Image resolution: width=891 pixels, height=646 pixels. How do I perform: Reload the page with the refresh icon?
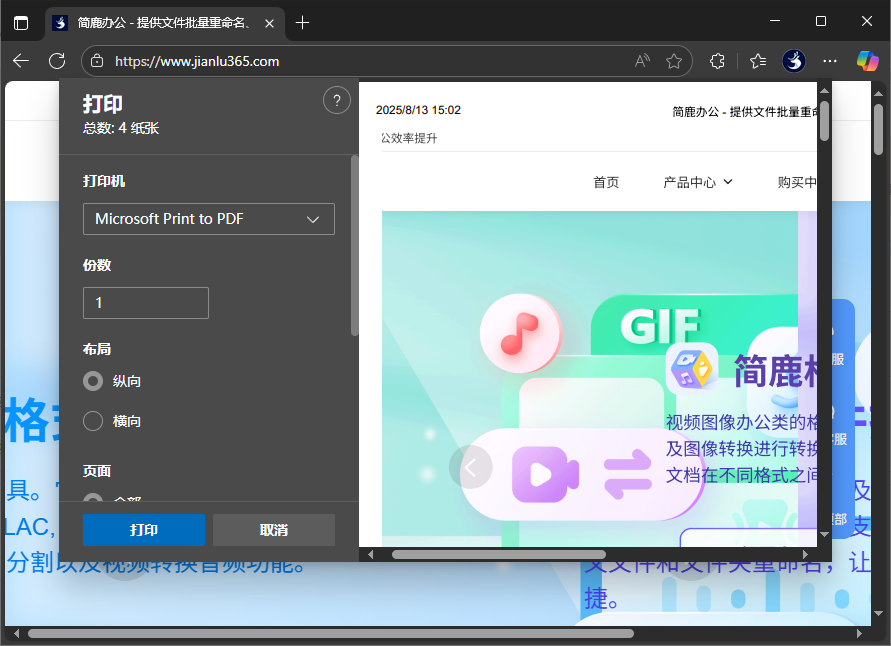[x=57, y=61]
